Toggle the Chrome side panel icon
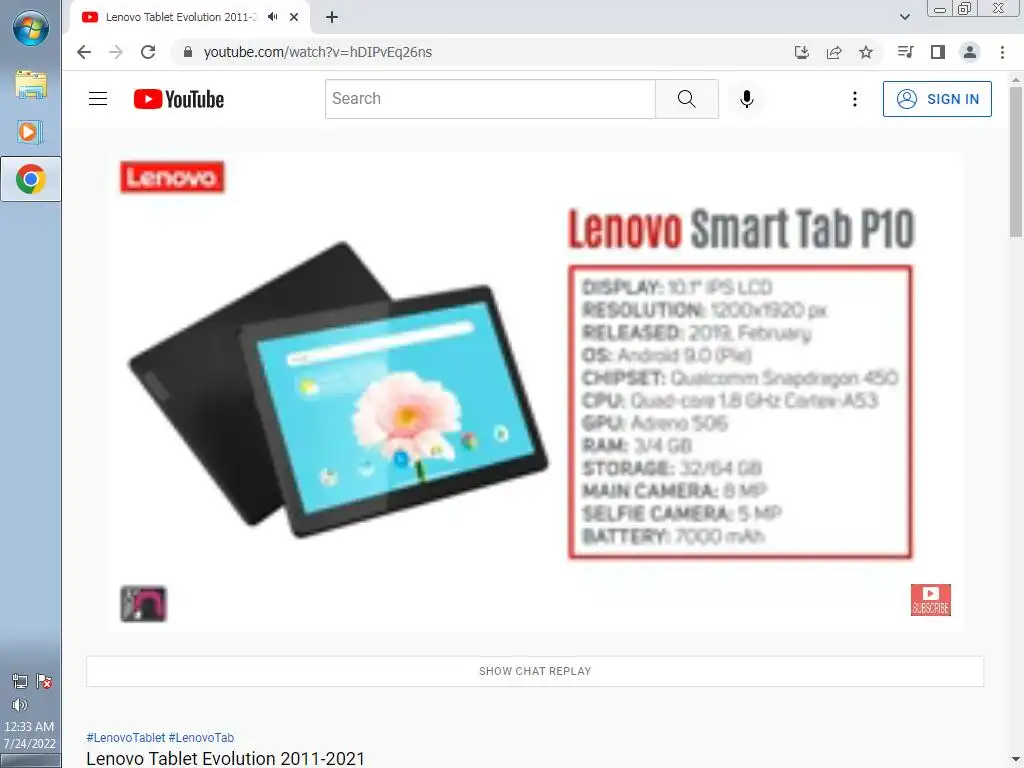Image resolution: width=1024 pixels, height=768 pixels. click(x=938, y=52)
